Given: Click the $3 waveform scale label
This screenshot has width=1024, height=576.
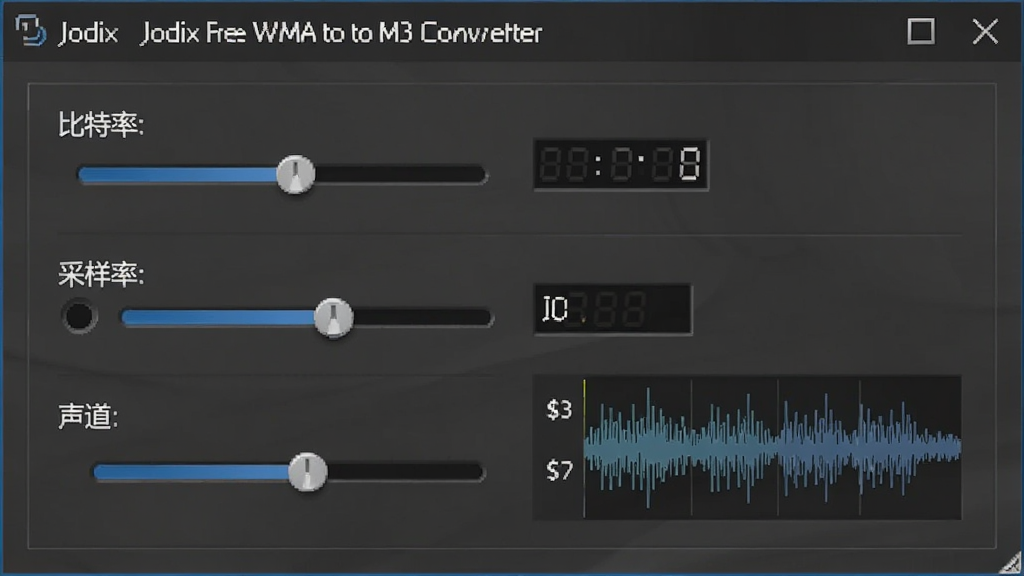Looking at the screenshot, I should [x=559, y=409].
